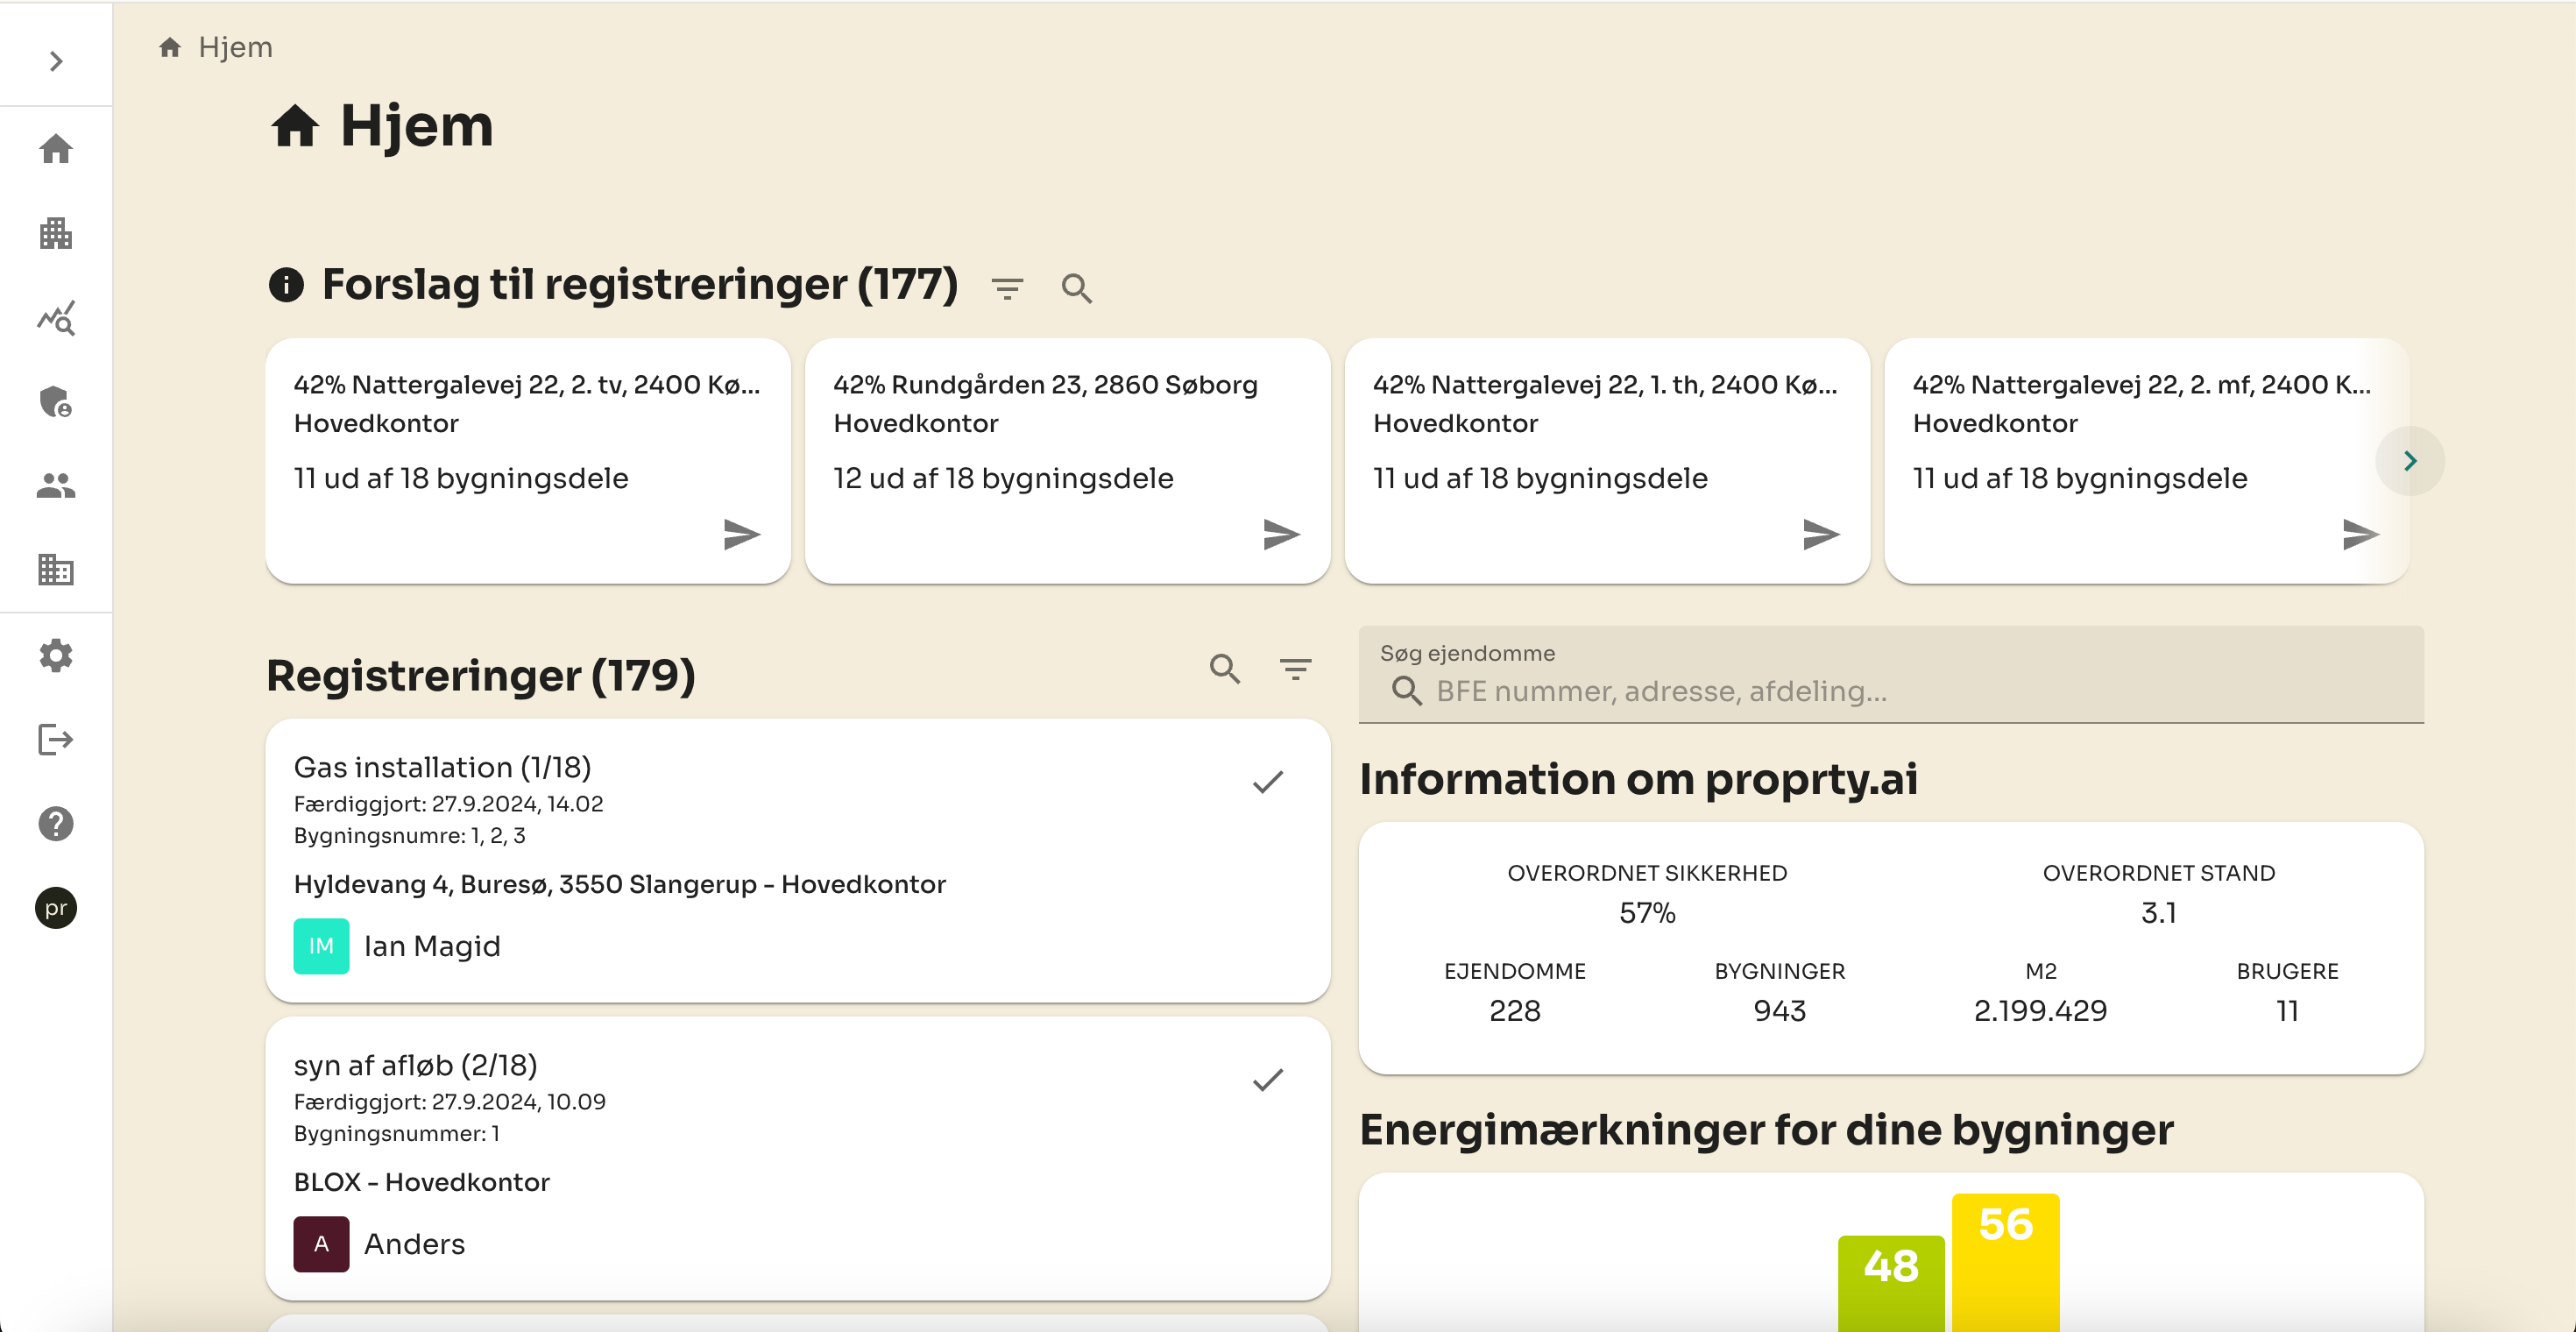Search within Registreringer list

[x=1225, y=669]
